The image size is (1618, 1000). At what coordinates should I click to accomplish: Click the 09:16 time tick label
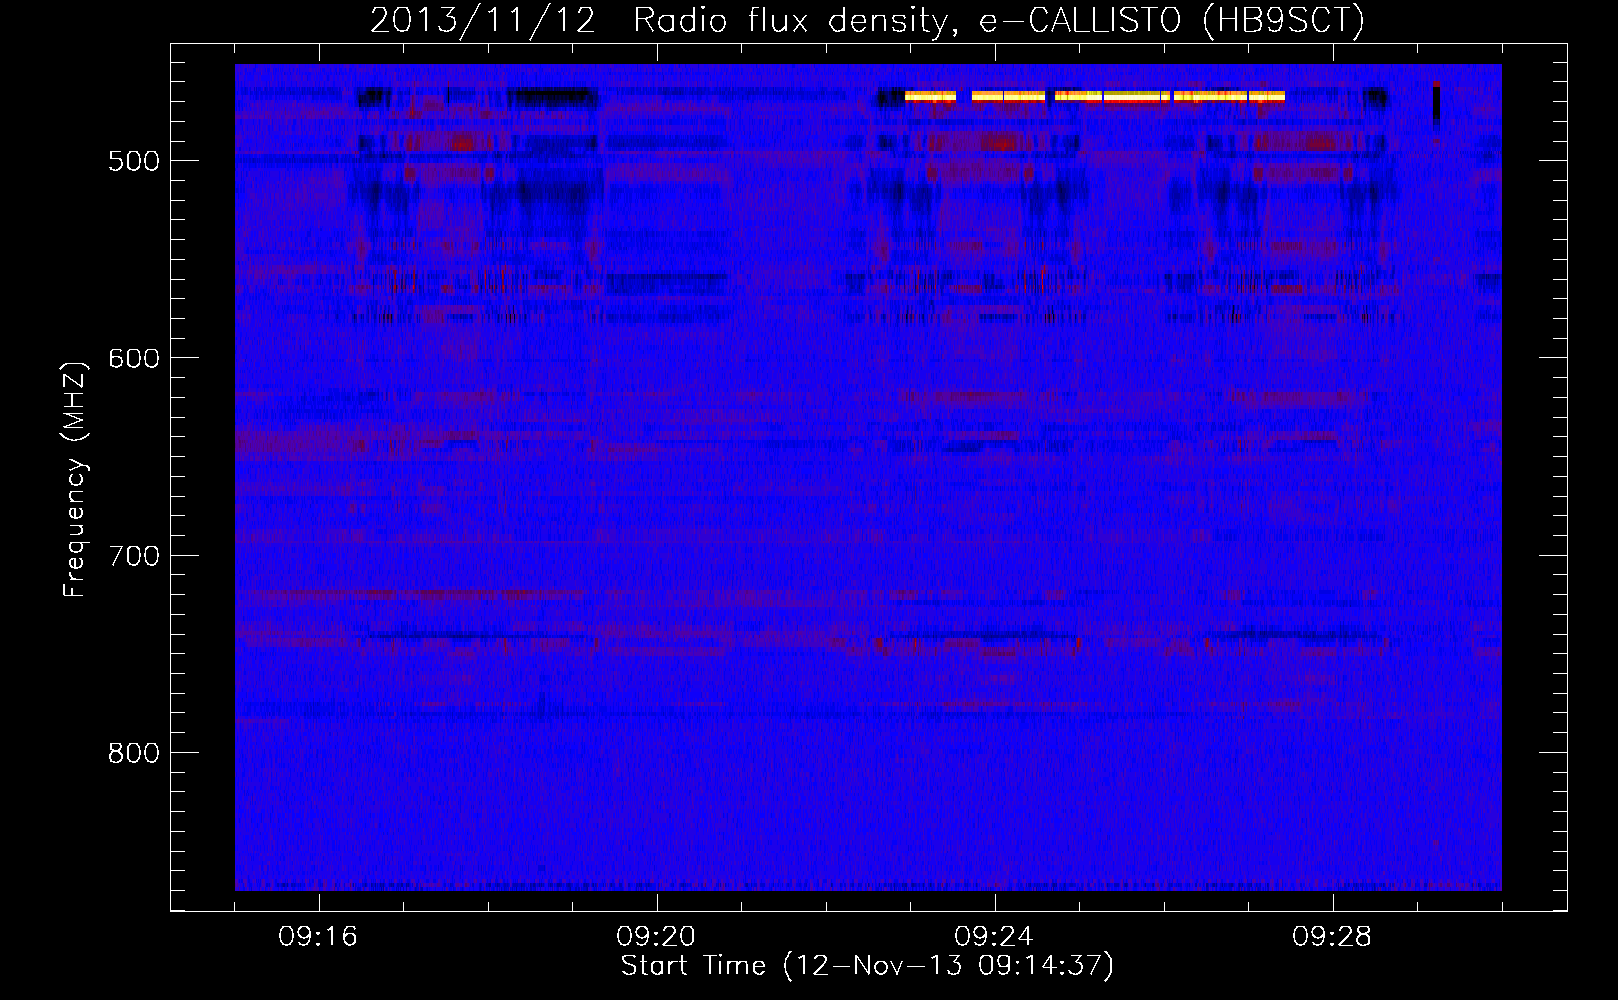(318, 937)
